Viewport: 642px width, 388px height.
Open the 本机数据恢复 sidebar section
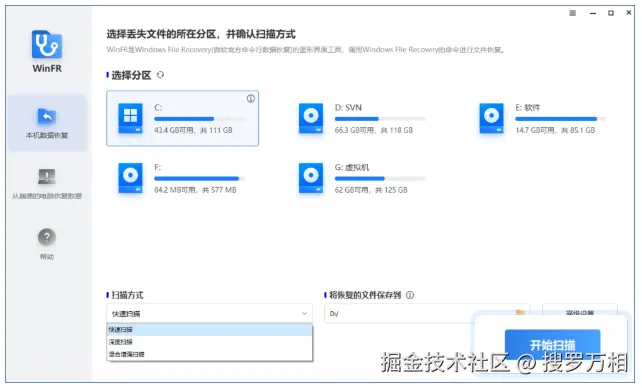point(47,123)
